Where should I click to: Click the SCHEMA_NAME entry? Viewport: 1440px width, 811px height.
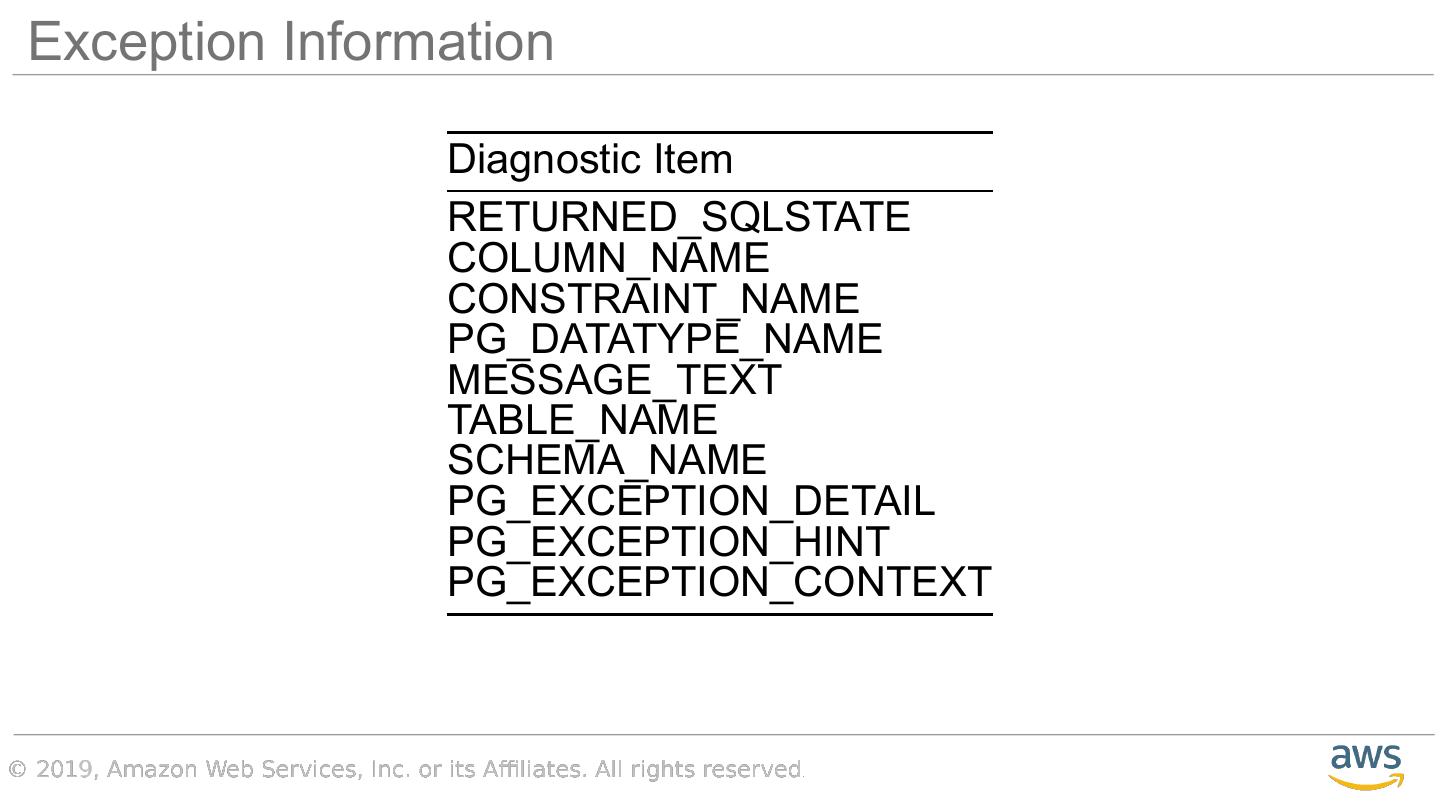[x=606, y=460]
